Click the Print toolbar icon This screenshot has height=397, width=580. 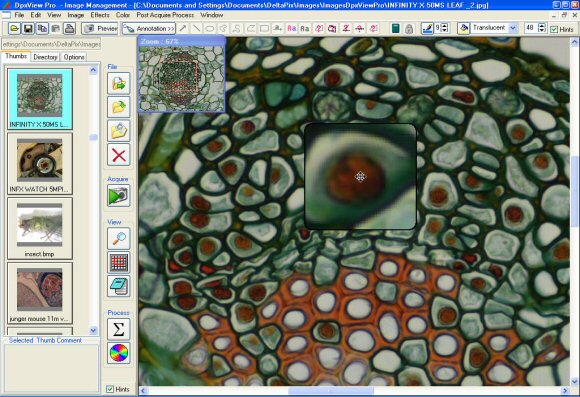click(69, 28)
